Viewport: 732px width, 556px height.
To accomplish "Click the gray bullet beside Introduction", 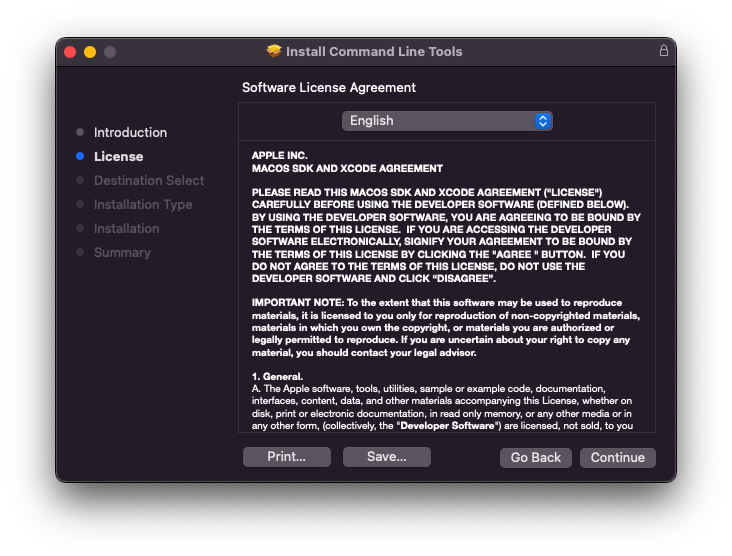I will [80, 132].
